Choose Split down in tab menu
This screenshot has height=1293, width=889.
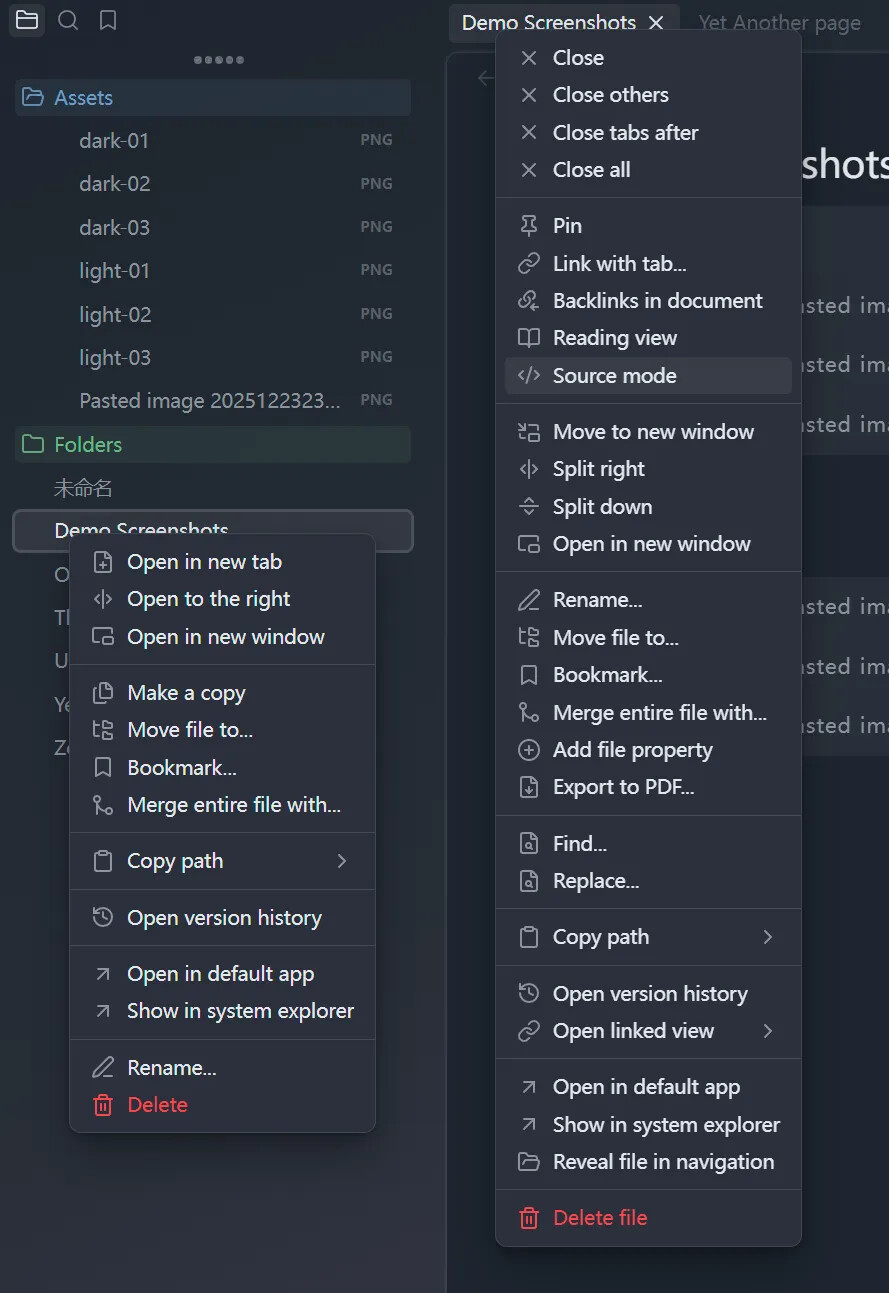[x=602, y=507]
